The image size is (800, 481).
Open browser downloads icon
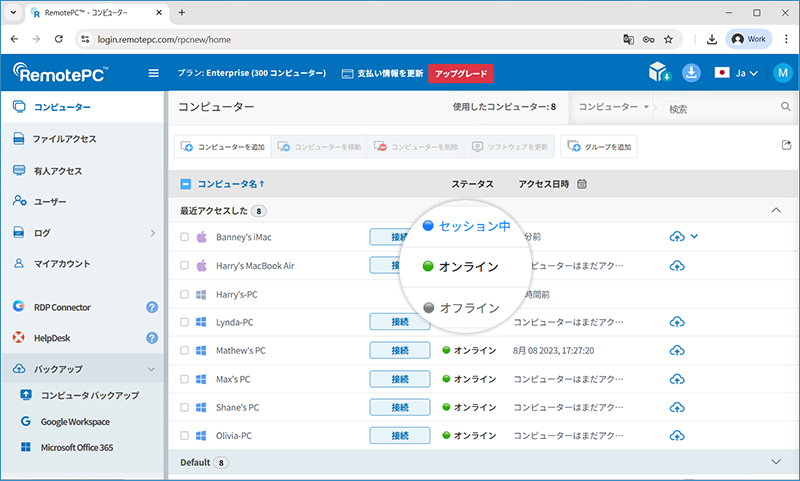(x=712, y=39)
